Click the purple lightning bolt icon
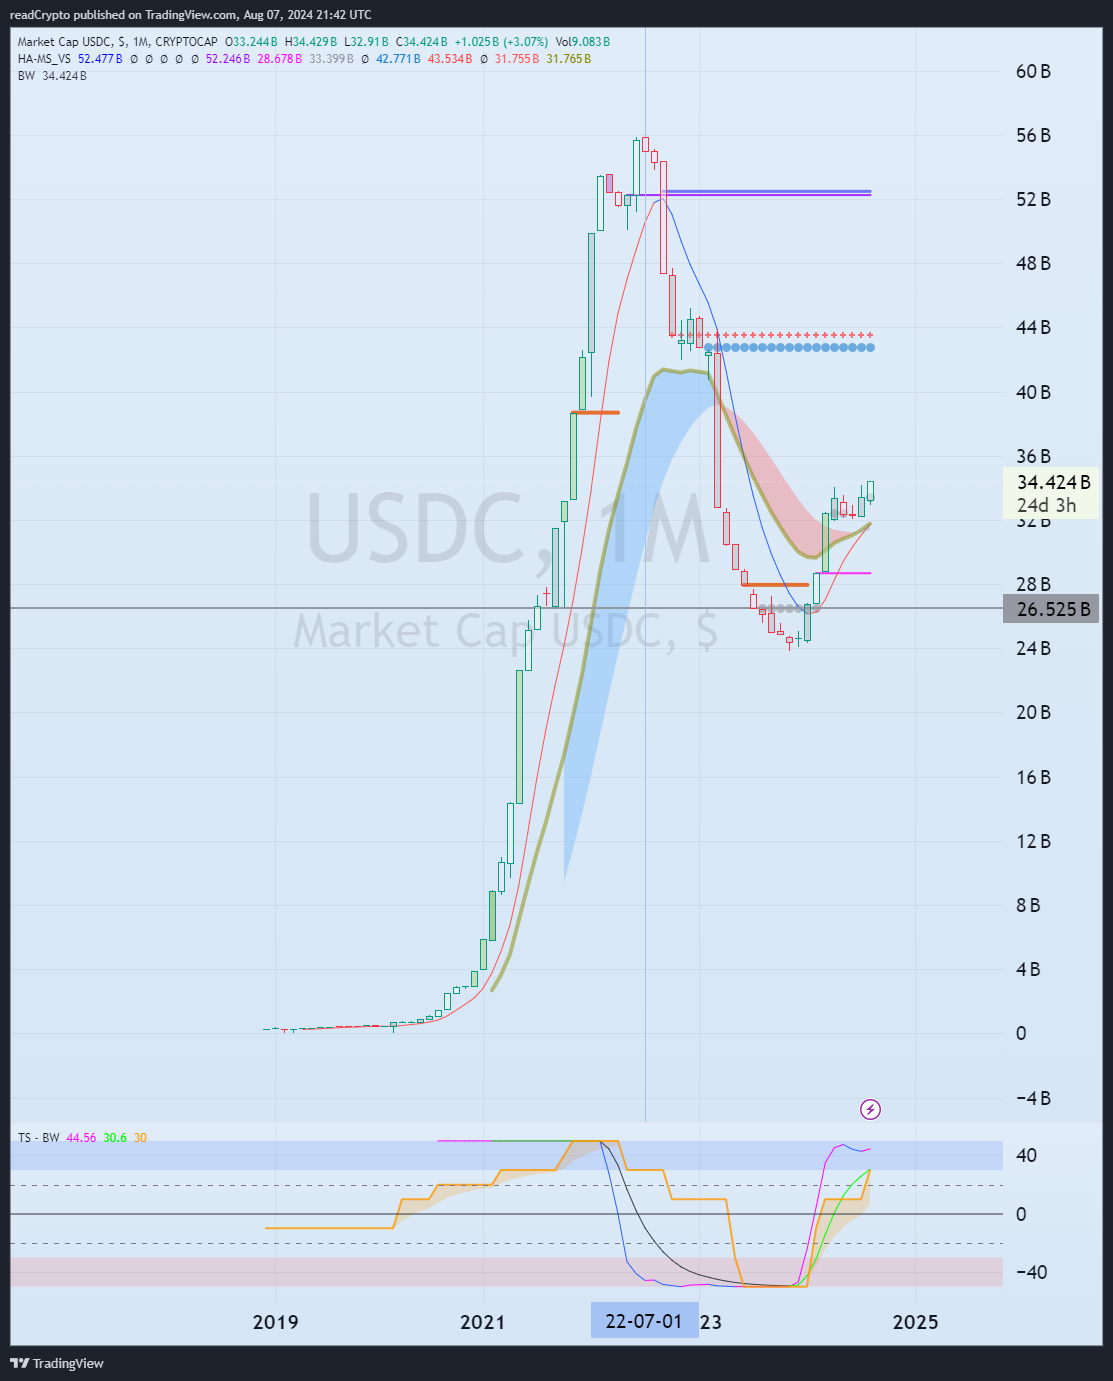 (871, 1109)
